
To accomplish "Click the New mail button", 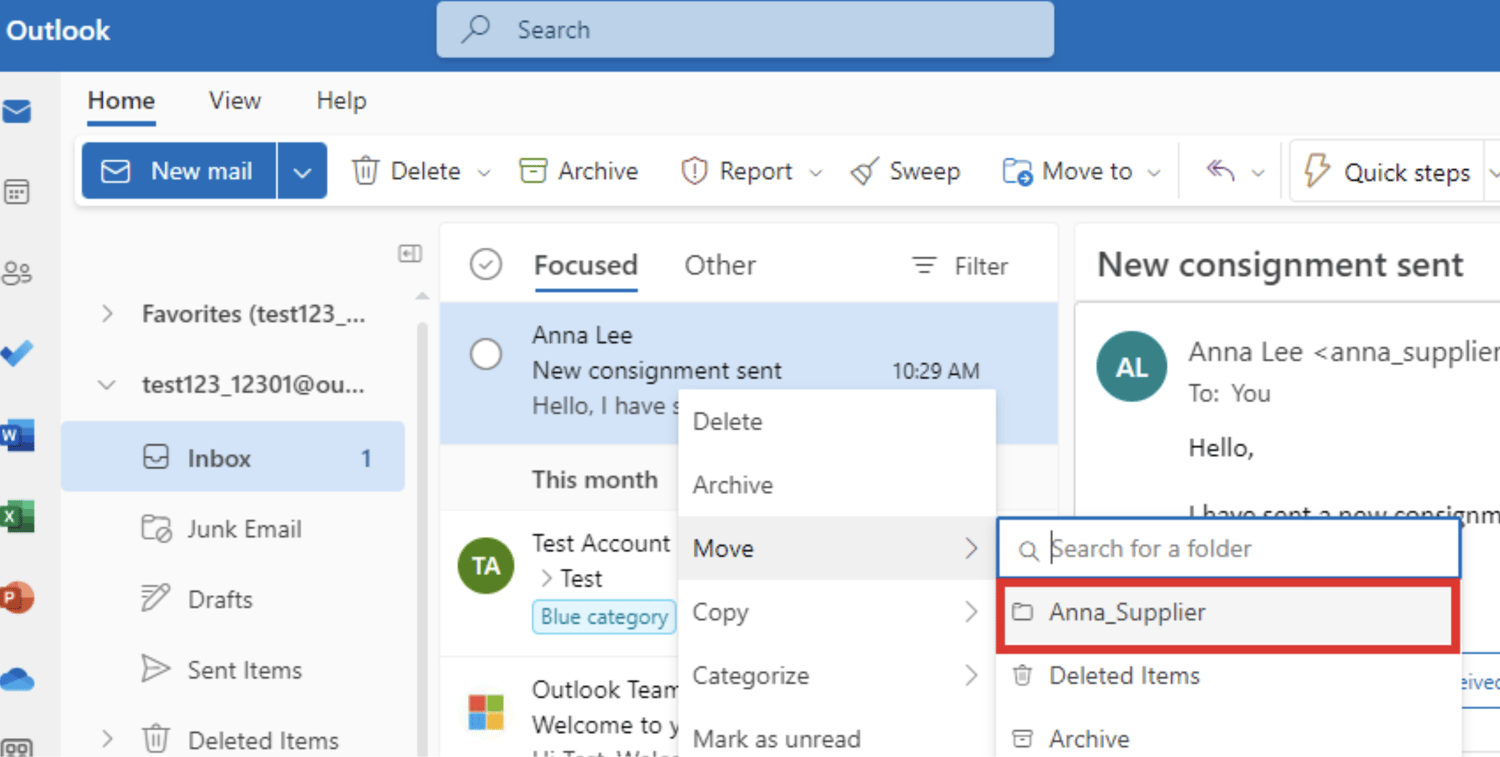I will [x=178, y=170].
